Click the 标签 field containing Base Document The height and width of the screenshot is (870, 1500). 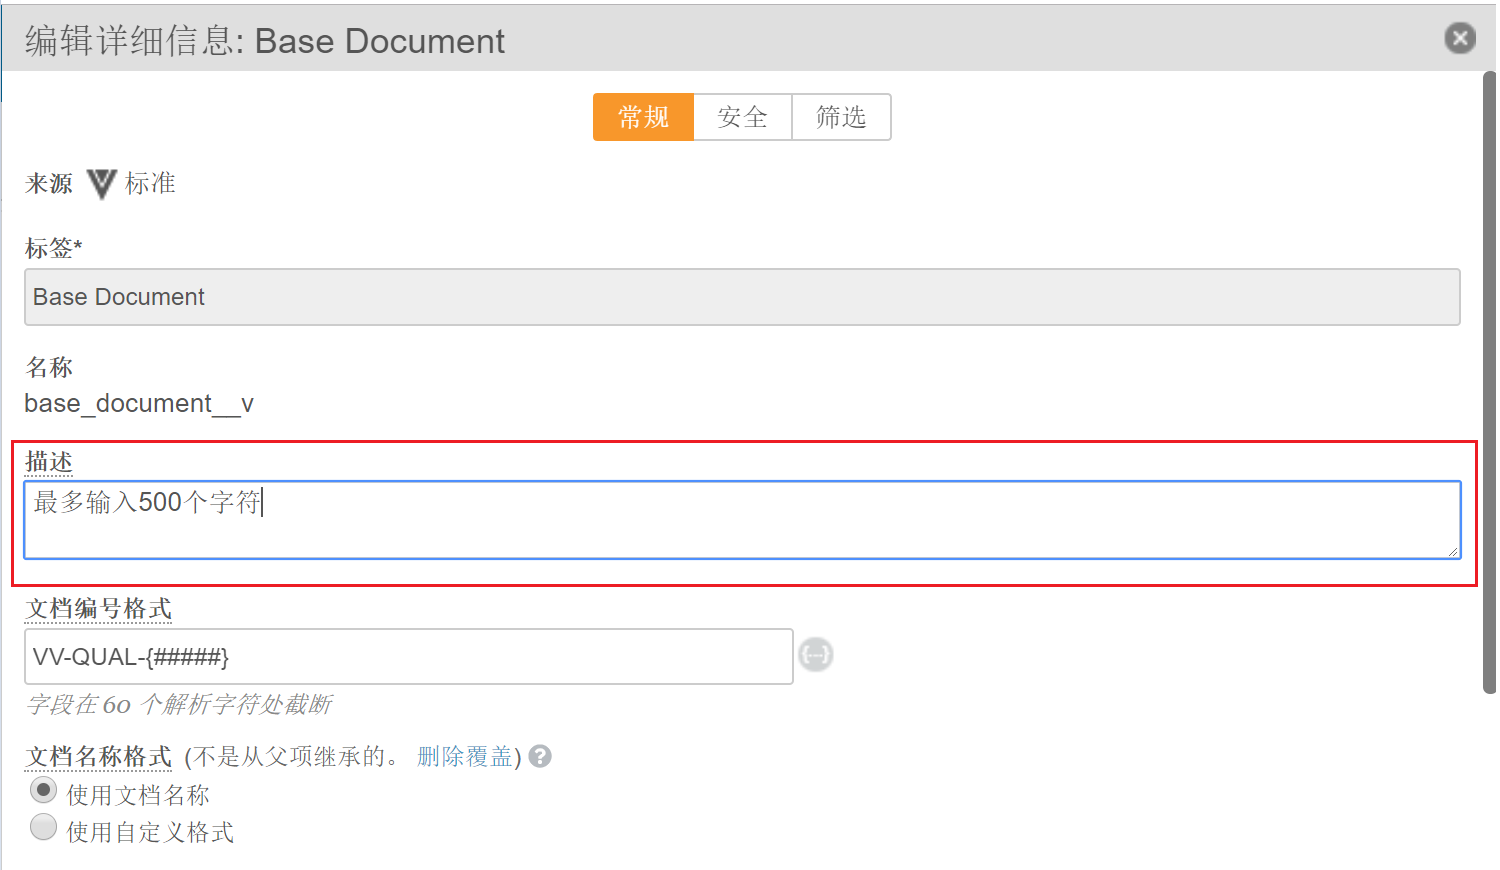(741, 297)
